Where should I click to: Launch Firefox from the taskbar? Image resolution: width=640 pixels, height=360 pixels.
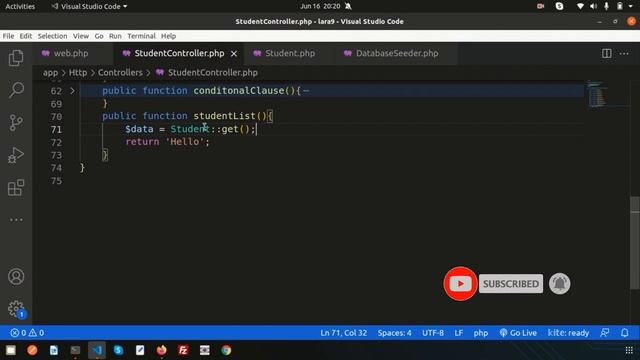pyautogui.click(x=162, y=350)
